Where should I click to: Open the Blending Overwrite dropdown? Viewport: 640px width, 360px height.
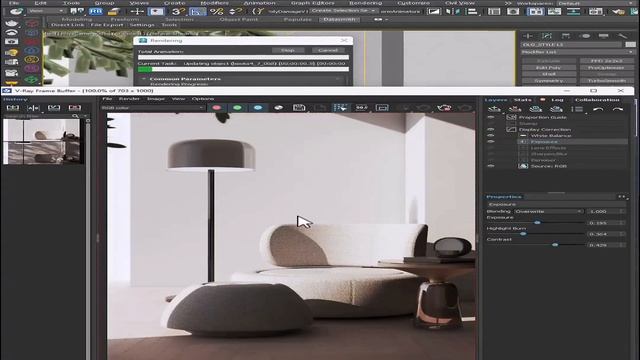coord(549,211)
